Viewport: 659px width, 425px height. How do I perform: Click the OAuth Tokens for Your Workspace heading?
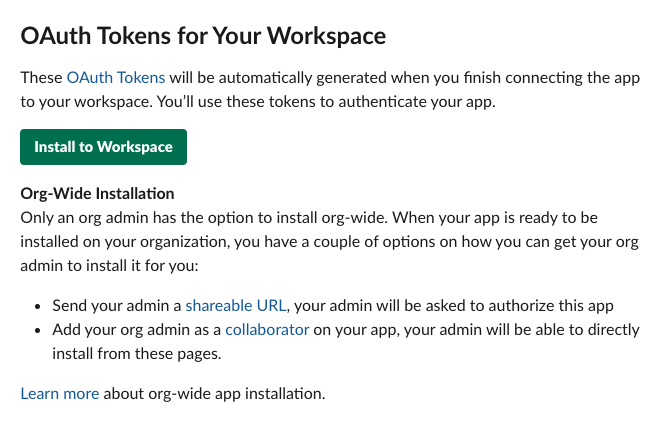pos(203,36)
